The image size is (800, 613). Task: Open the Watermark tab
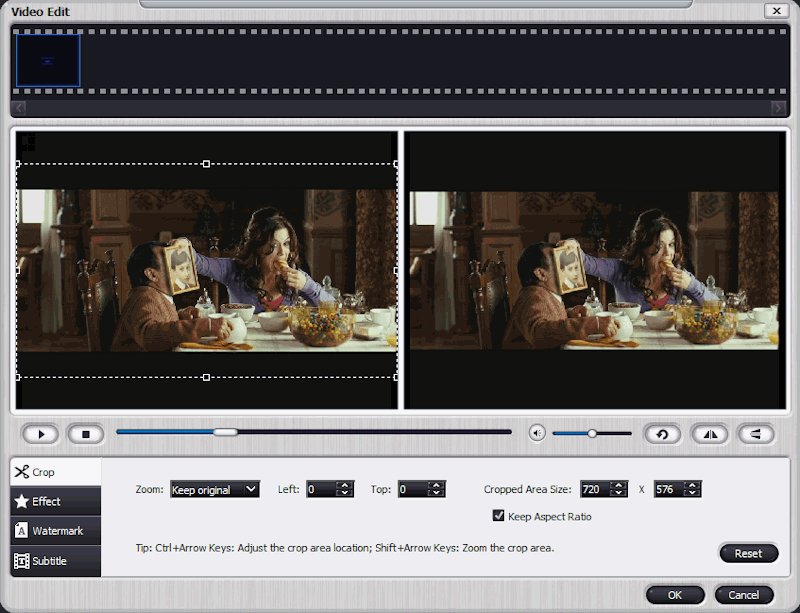56,531
